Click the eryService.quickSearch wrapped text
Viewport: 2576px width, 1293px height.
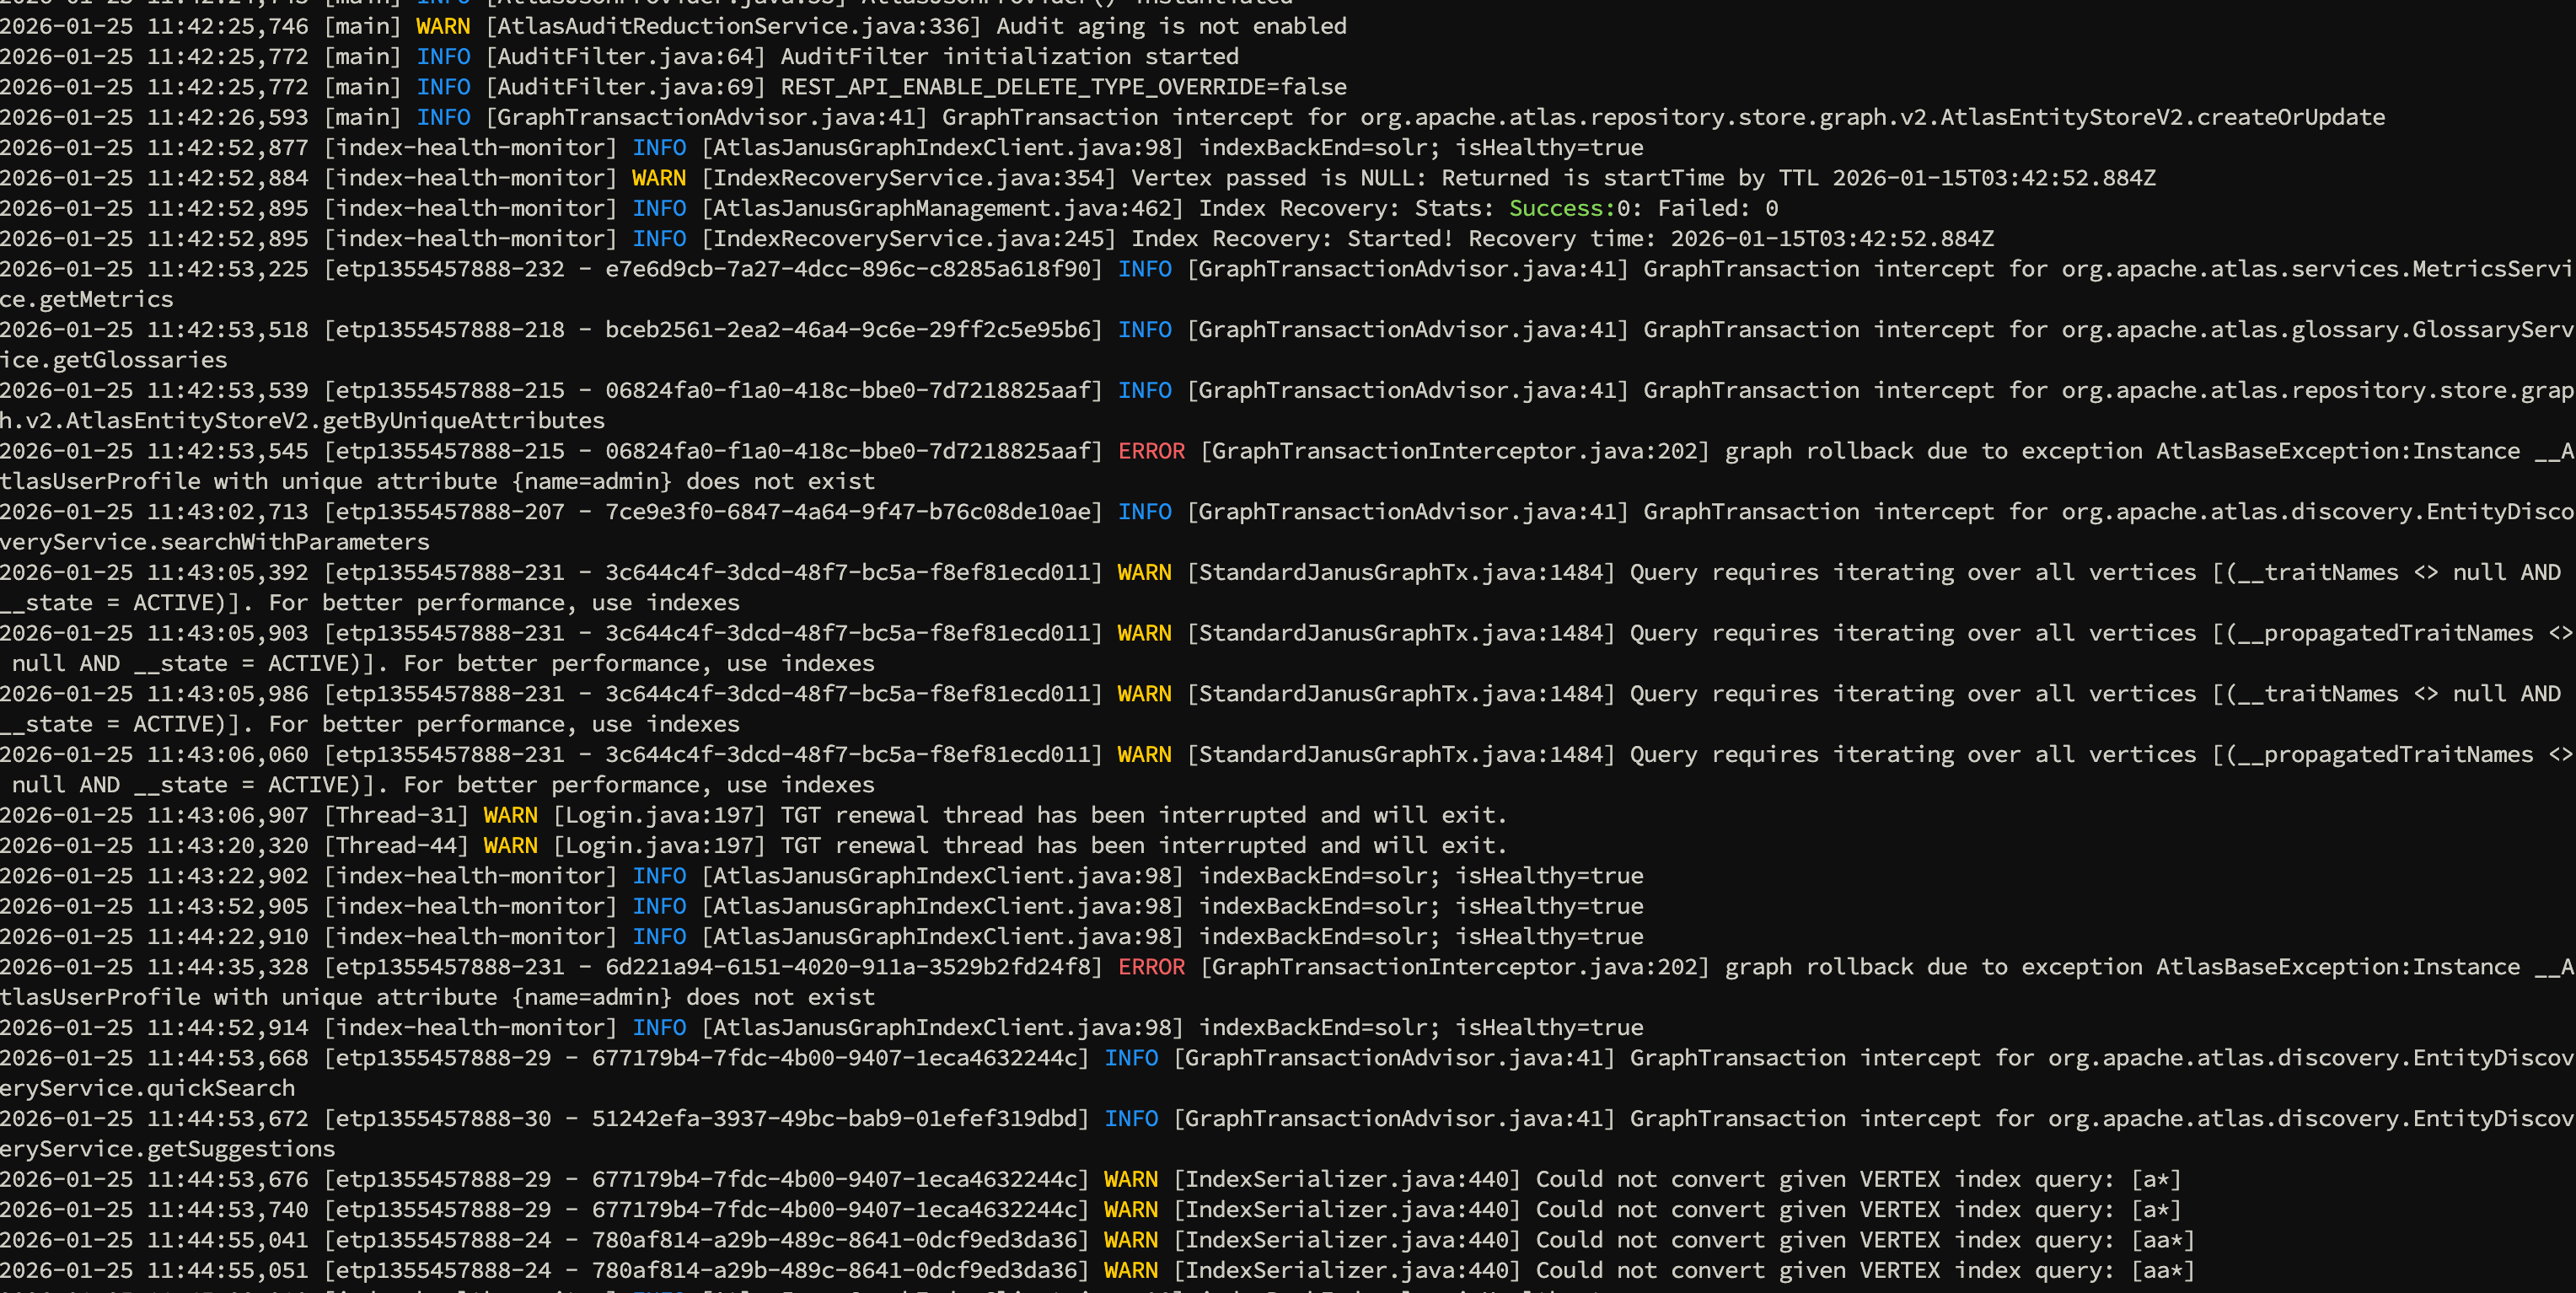point(147,1088)
